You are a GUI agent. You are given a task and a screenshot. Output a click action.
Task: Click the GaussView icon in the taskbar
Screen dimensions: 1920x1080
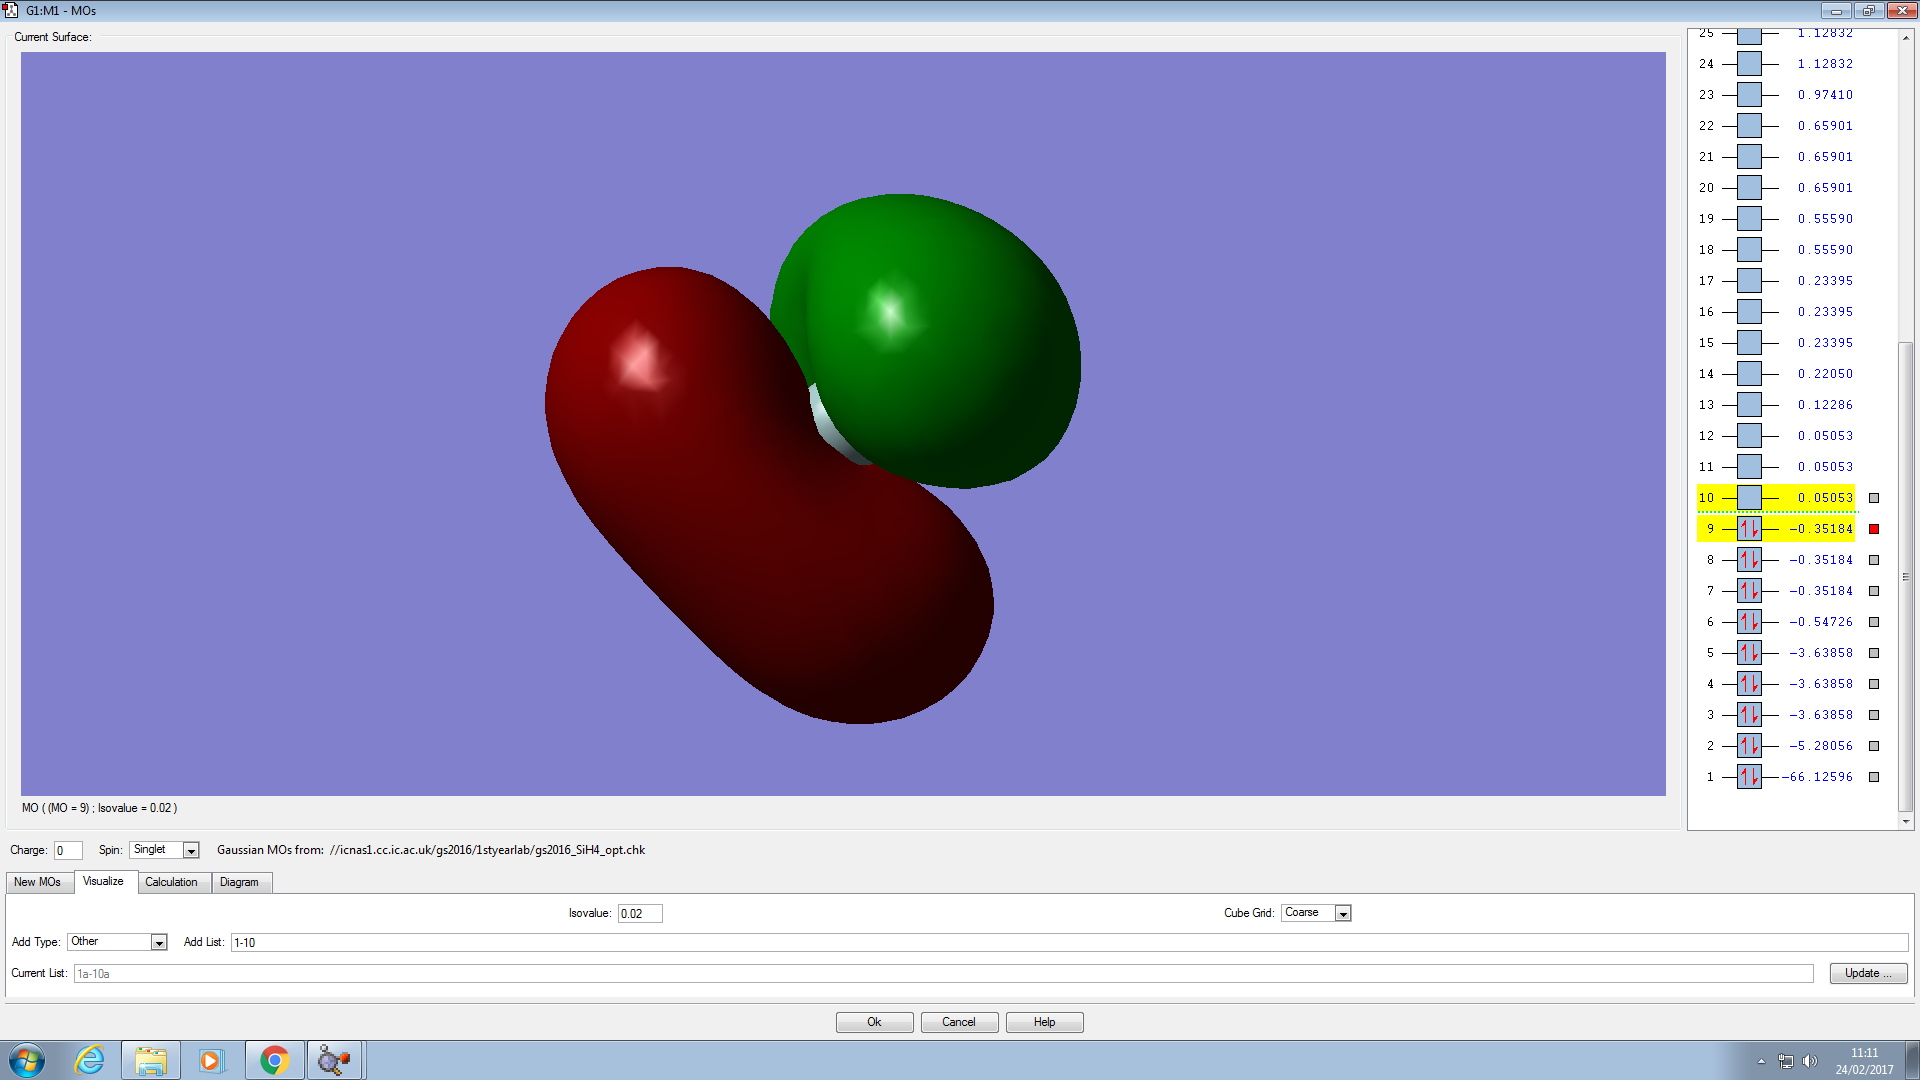pyautogui.click(x=334, y=1060)
